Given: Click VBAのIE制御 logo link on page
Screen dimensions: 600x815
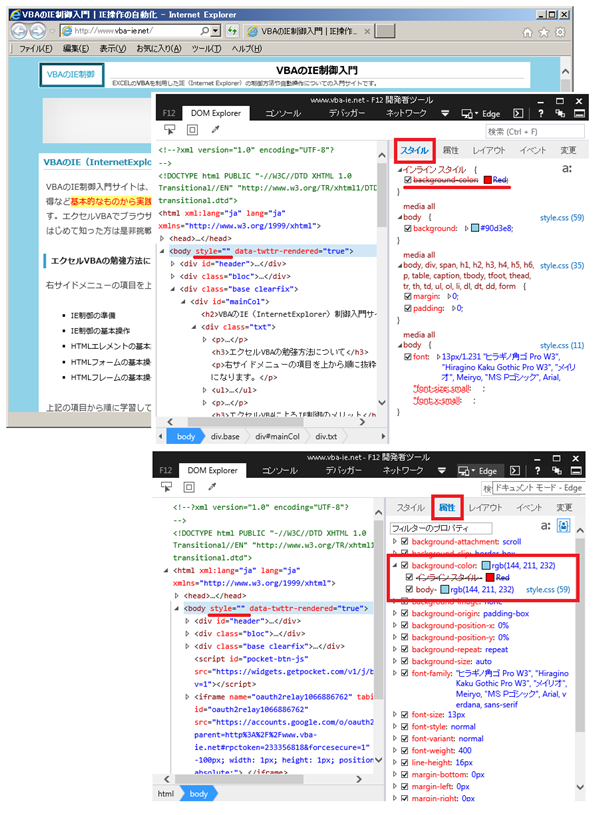Looking at the screenshot, I should click(72, 74).
